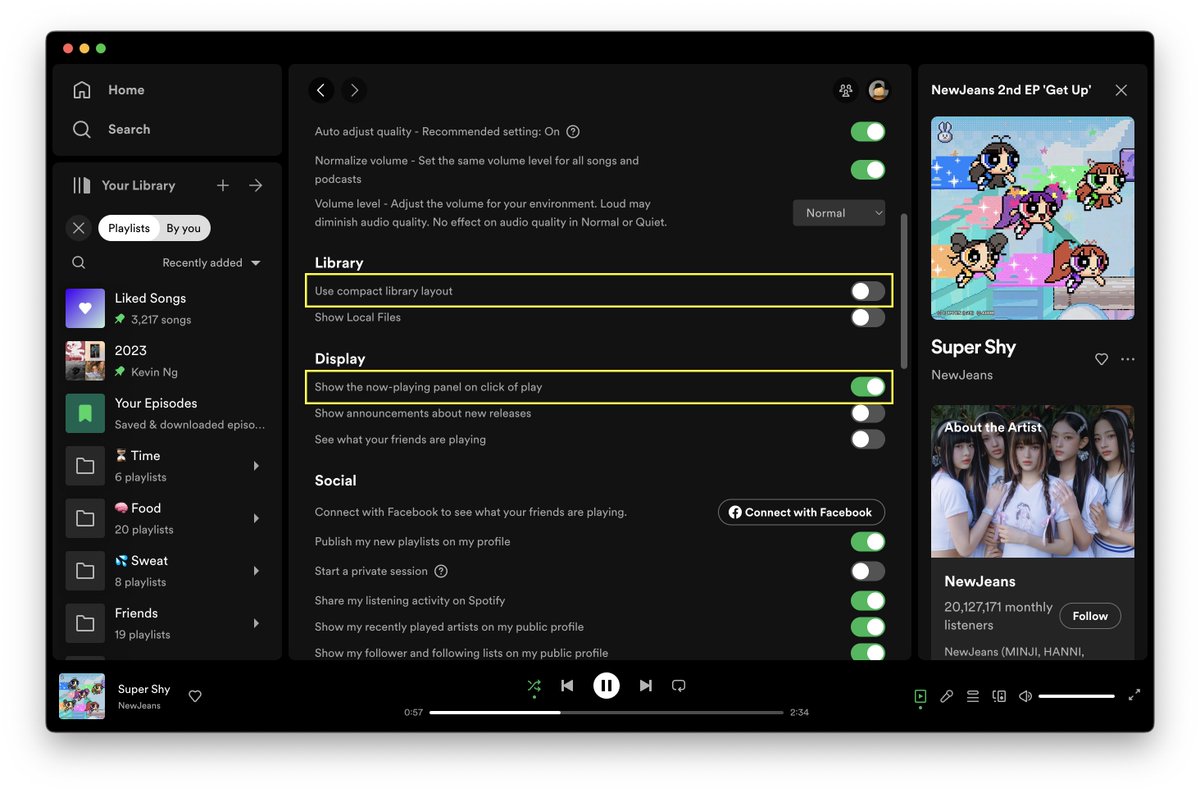Turn off Normalize volume

point(868,170)
